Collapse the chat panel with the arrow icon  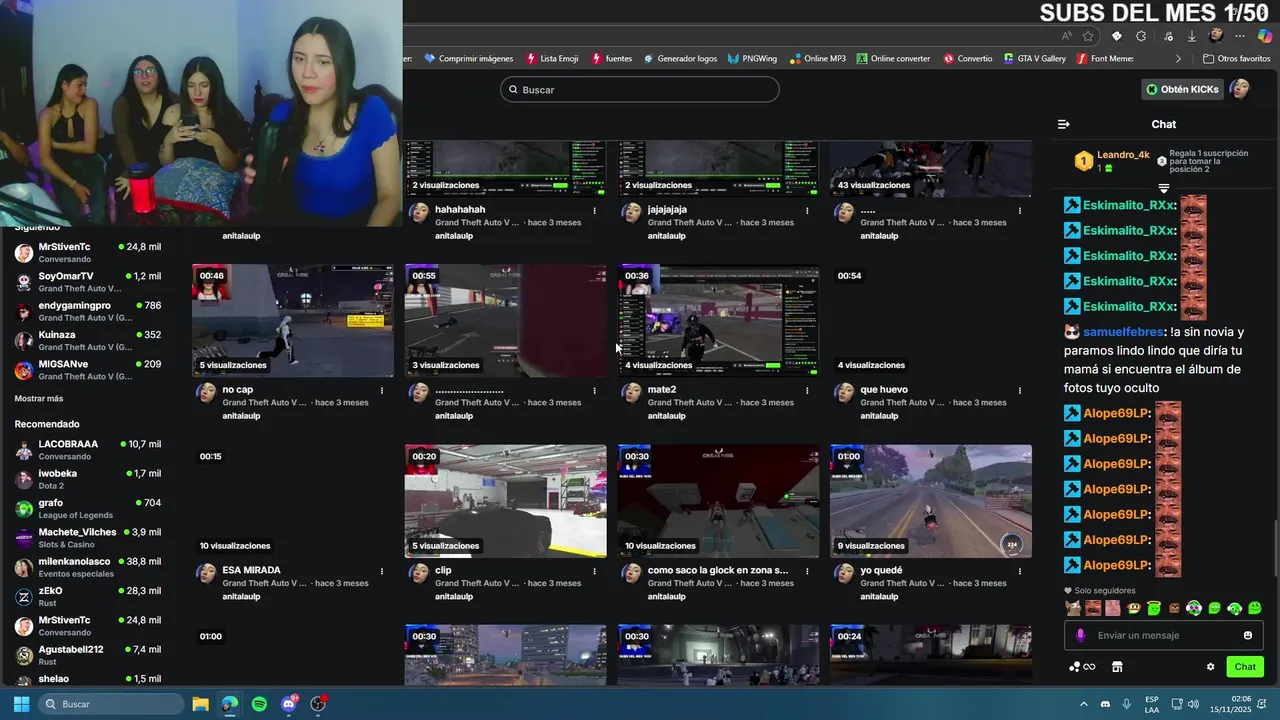pyautogui.click(x=1063, y=124)
